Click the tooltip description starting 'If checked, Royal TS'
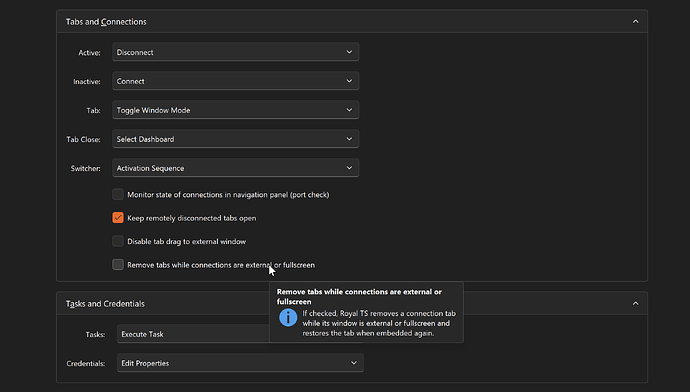This screenshot has width=690, height=392. point(379,323)
